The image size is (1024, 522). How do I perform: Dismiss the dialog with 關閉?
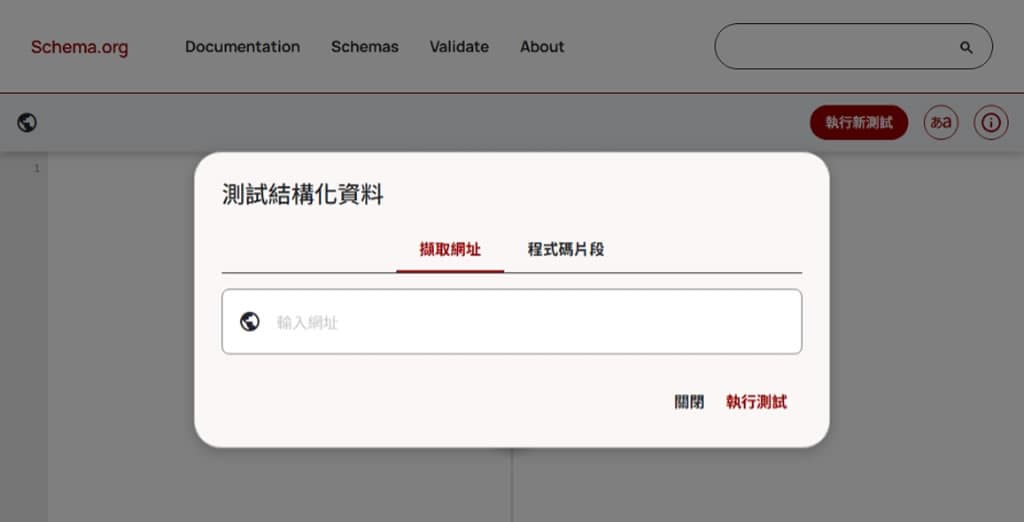tap(689, 402)
